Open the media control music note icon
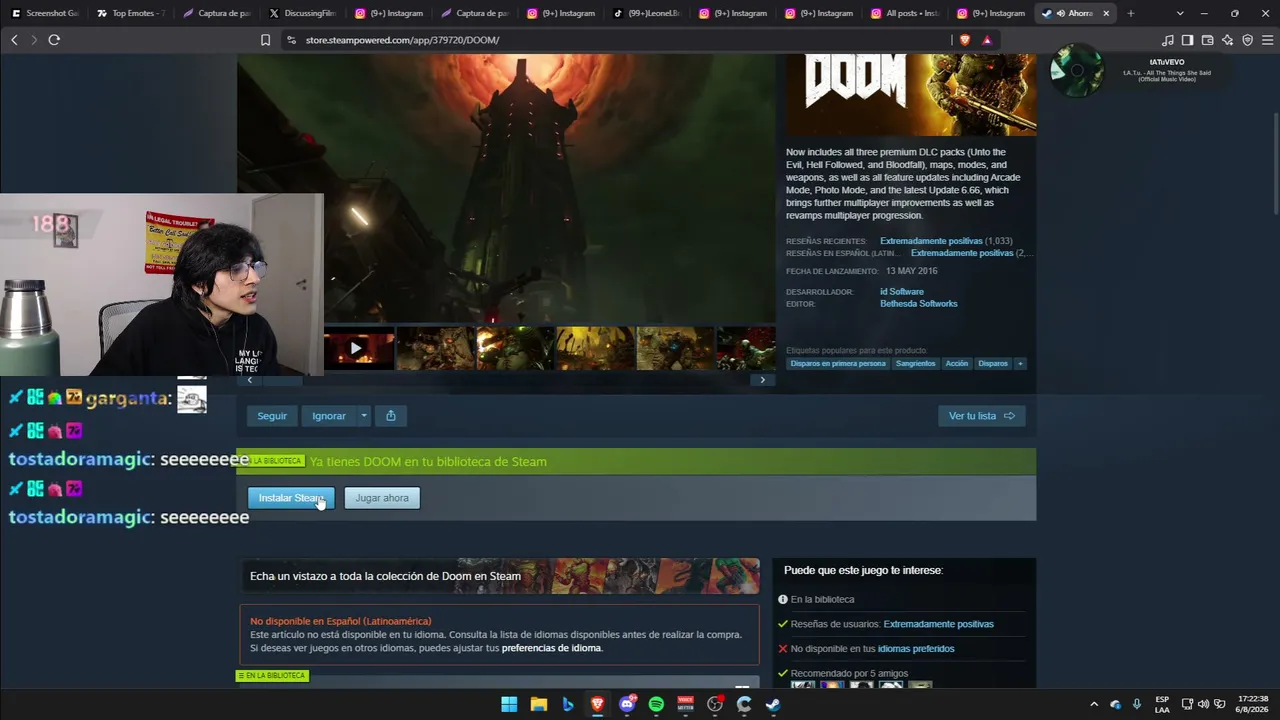Screen dimensions: 1280x720 coord(1168,40)
